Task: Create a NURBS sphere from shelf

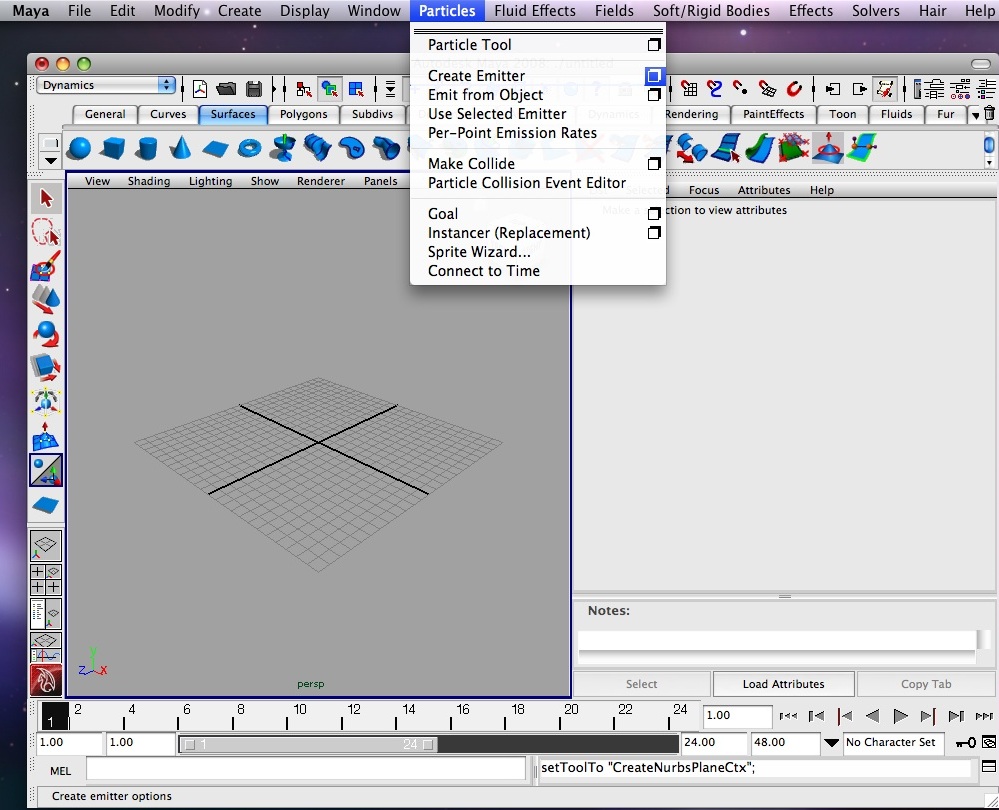Action: point(79,148)
